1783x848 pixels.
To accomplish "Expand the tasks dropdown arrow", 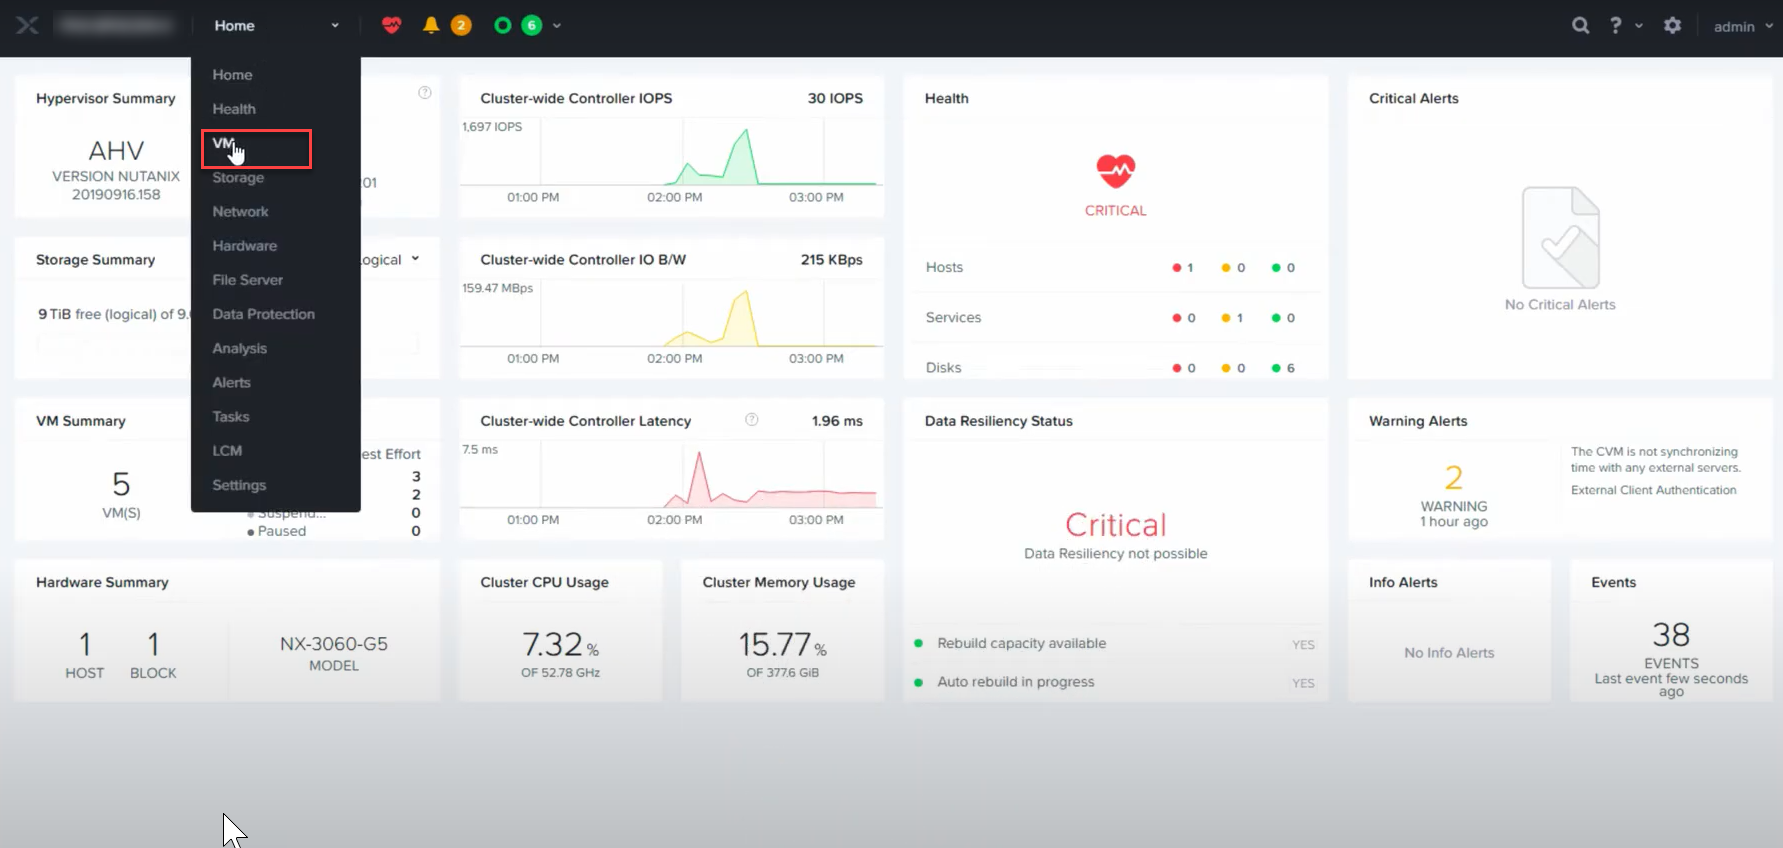I will 557,26.
